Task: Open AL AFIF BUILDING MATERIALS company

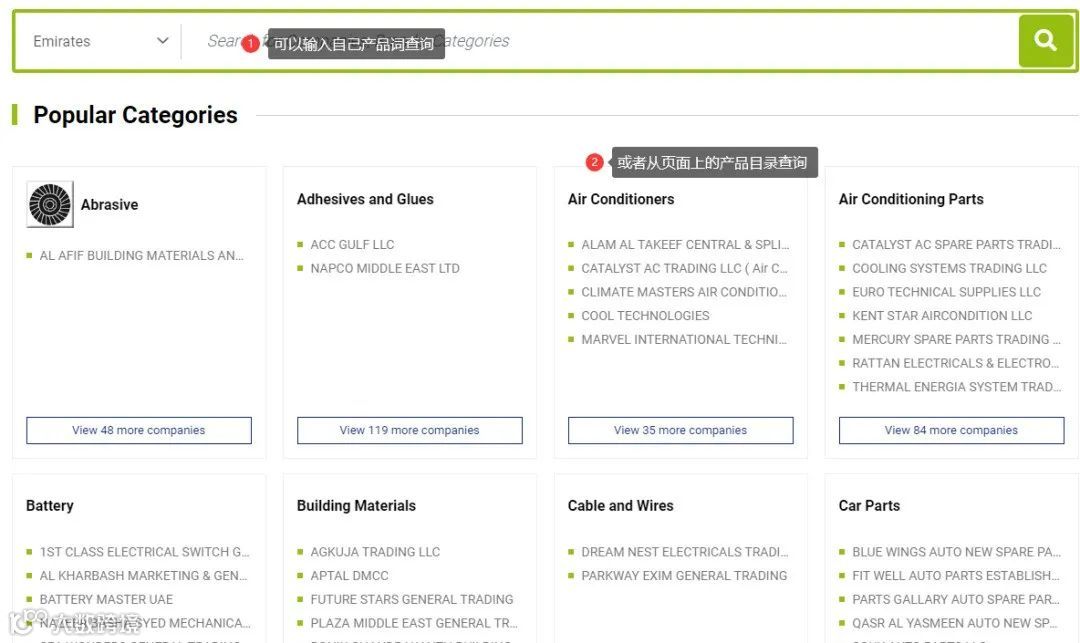Action: tap(141, 255)
